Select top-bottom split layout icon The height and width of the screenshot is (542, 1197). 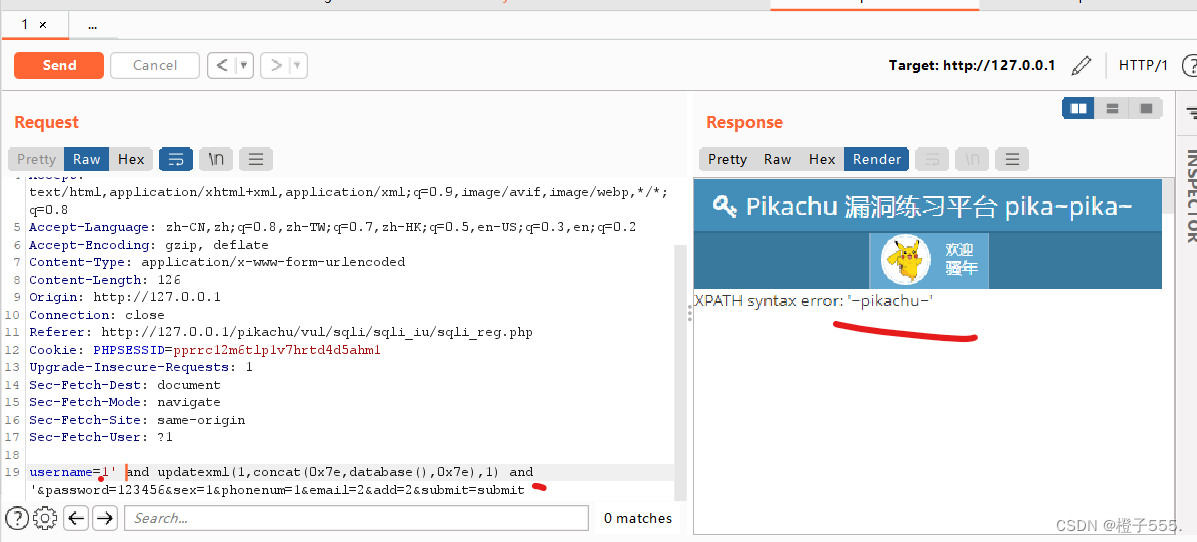coord(1112,108)
